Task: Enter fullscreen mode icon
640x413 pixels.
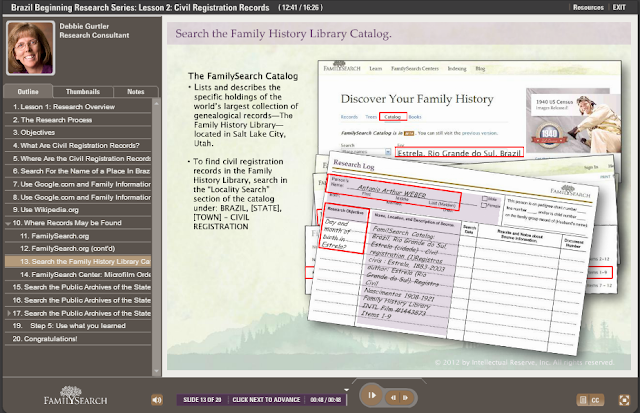Action: [624, 400]
